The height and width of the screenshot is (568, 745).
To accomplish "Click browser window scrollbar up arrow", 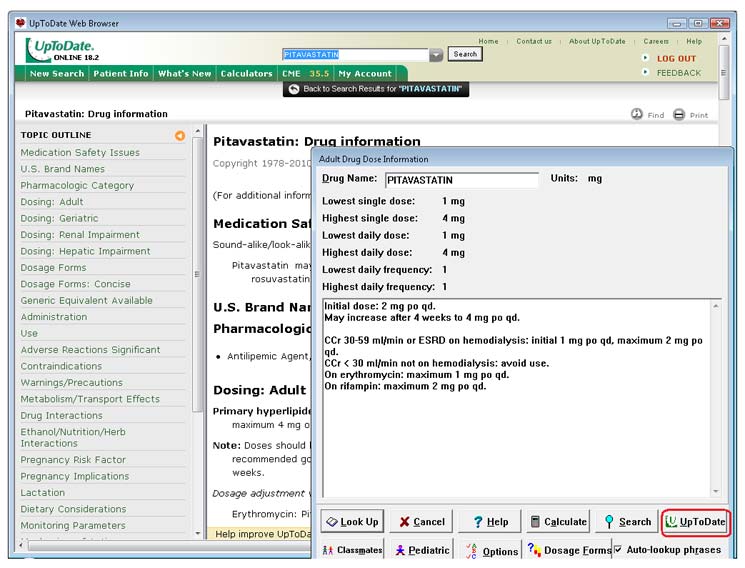I will (x=724, y=39).
